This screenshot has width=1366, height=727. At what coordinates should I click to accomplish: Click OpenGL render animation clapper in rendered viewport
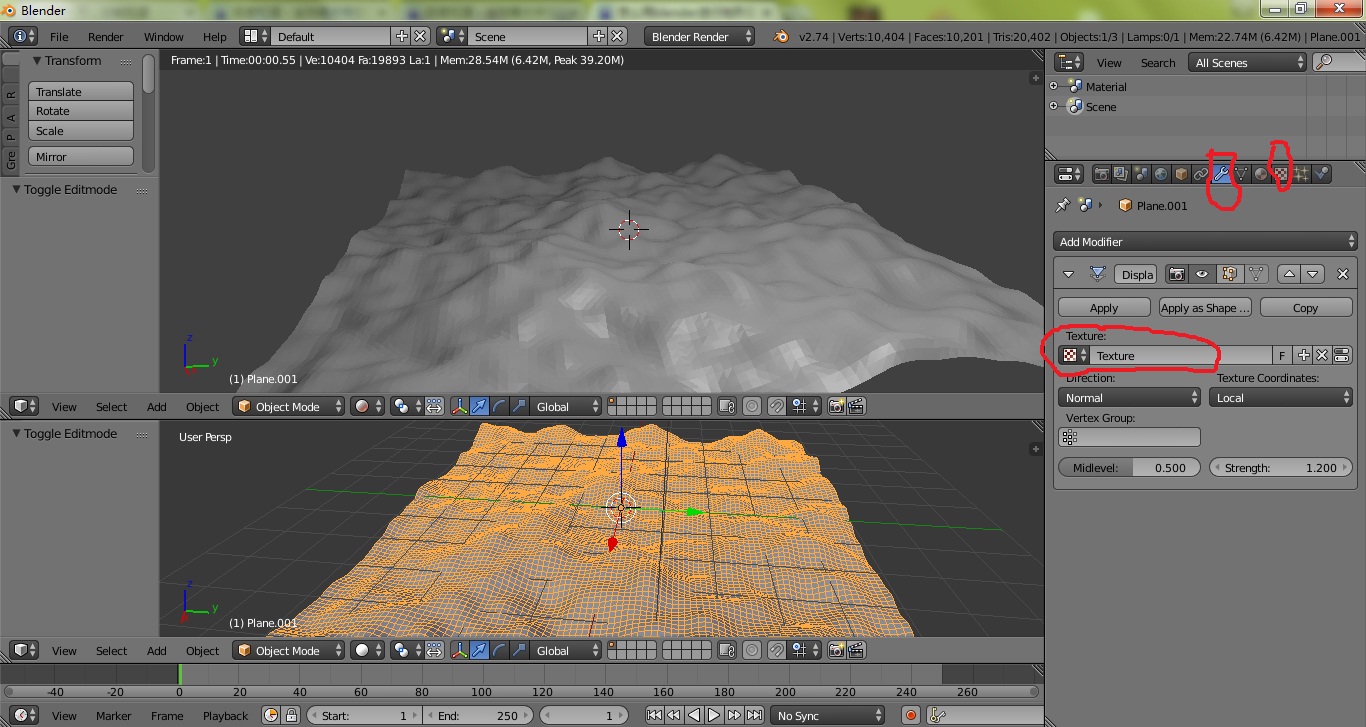coord(856,407)
